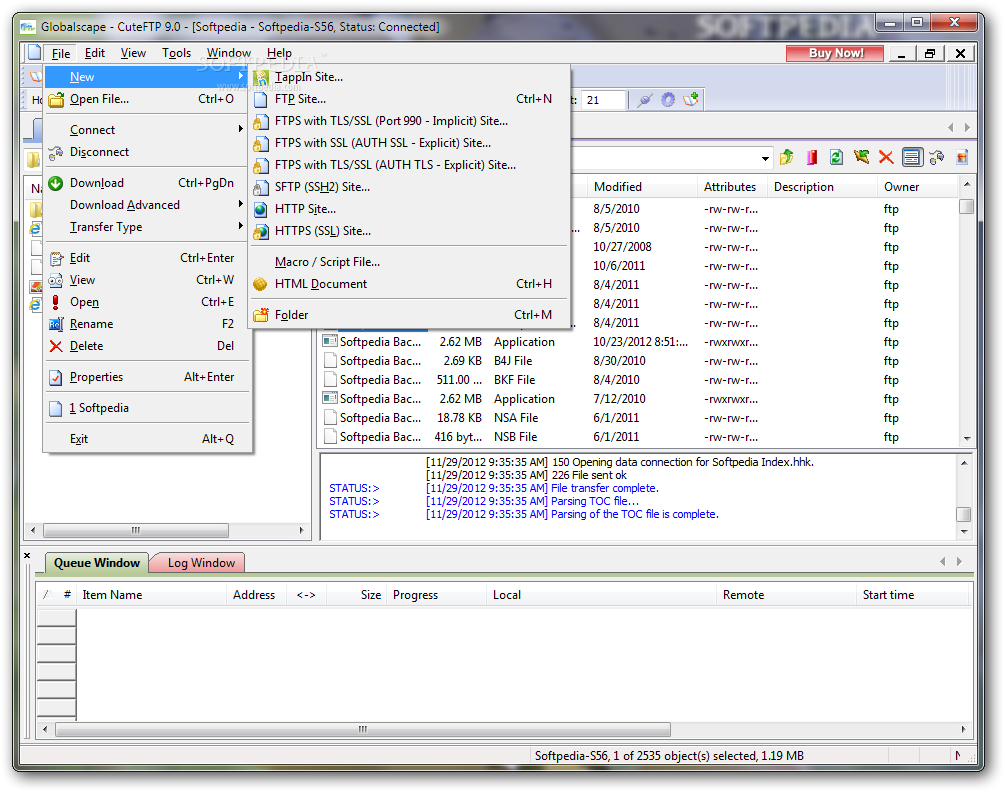This screenshot has width=1005, height=792.
Task: Click View entry with Ctrl+W shortcut
Action: (x=147, y=279)
